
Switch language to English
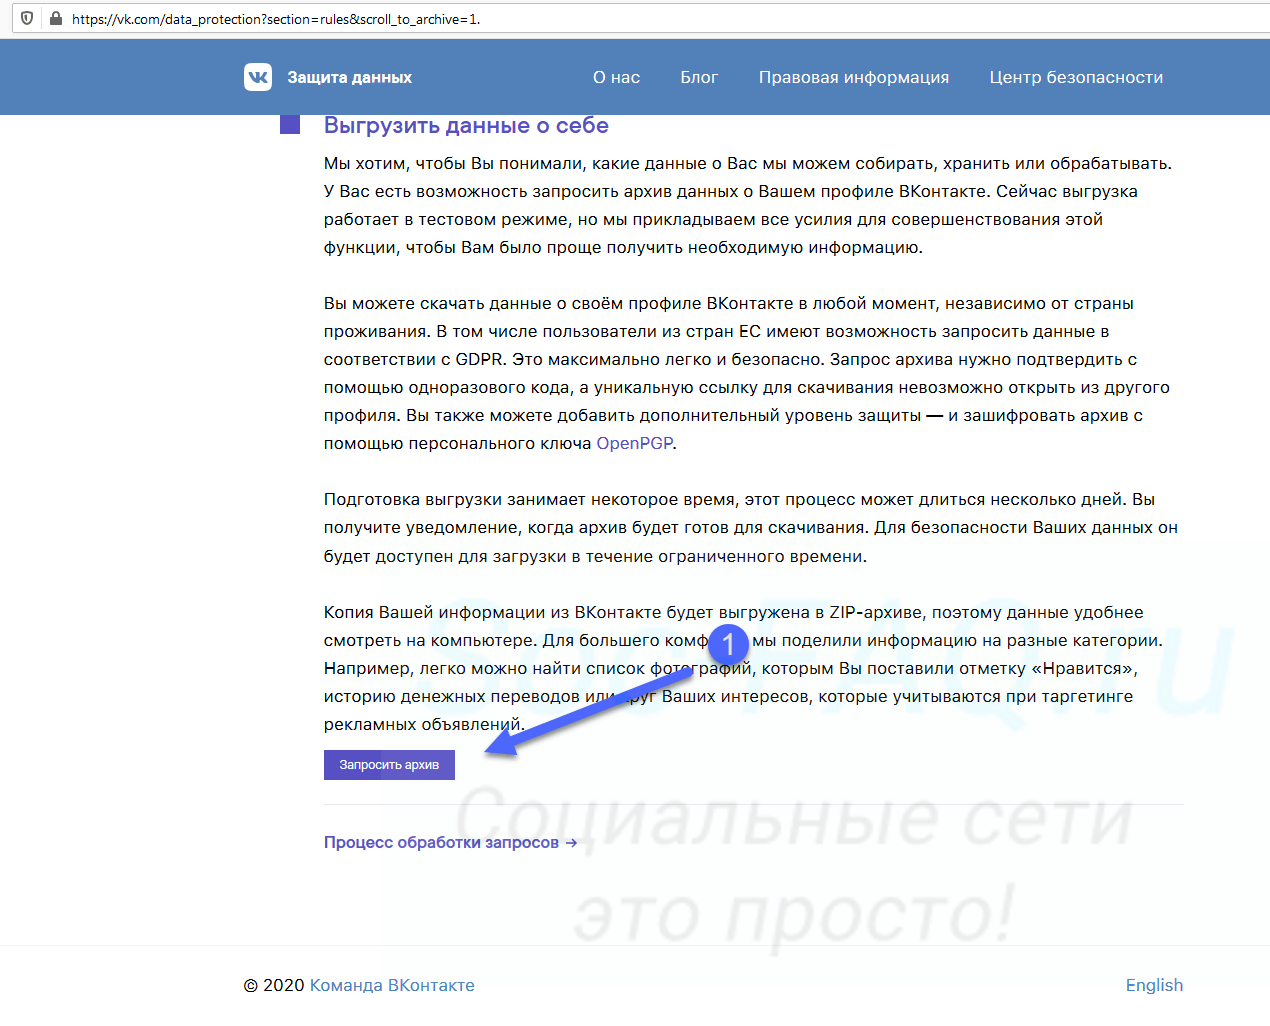pyautogui.click(x=1154, y=985)
